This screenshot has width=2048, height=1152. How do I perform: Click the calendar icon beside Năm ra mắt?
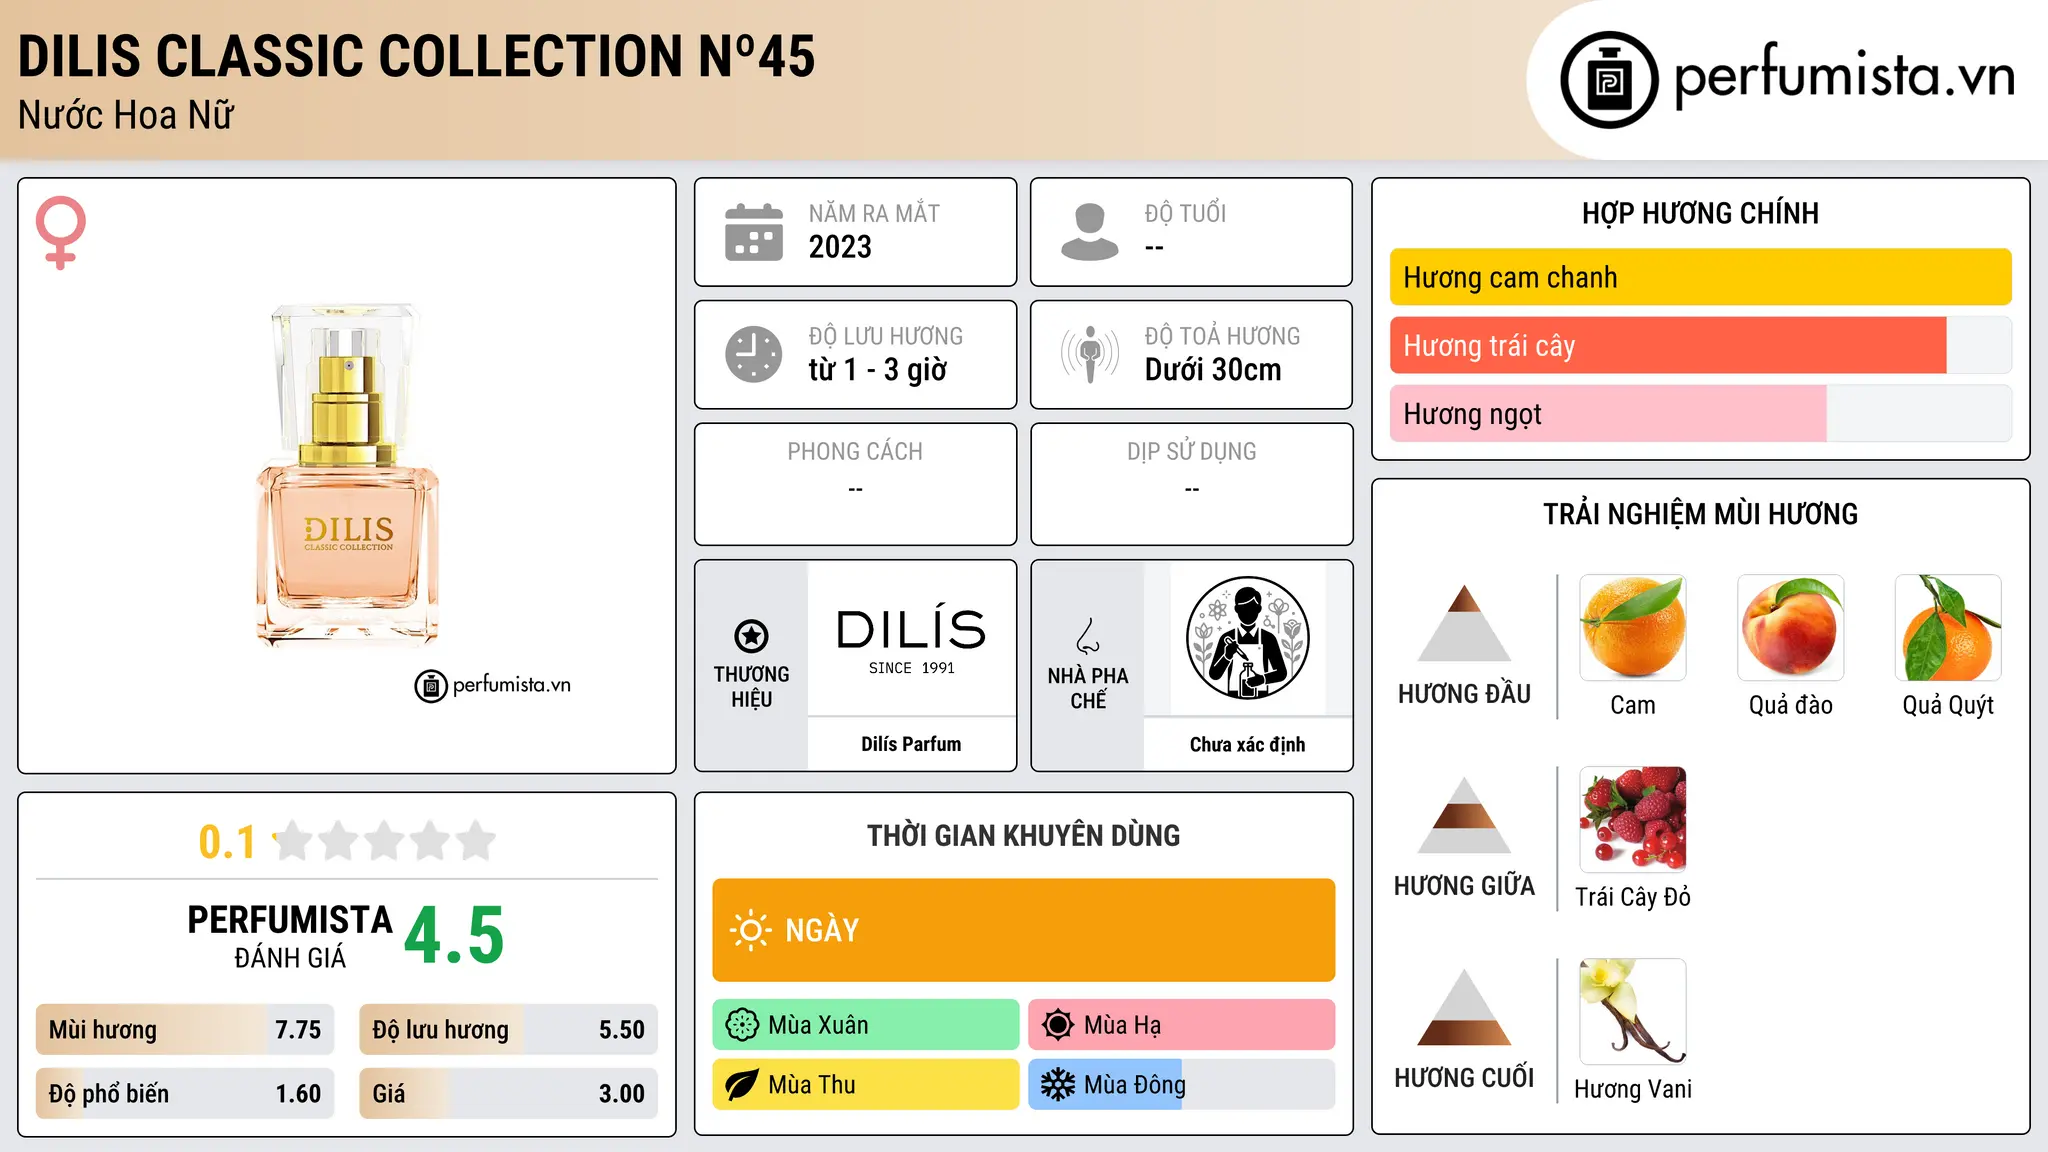pos(754,232)
